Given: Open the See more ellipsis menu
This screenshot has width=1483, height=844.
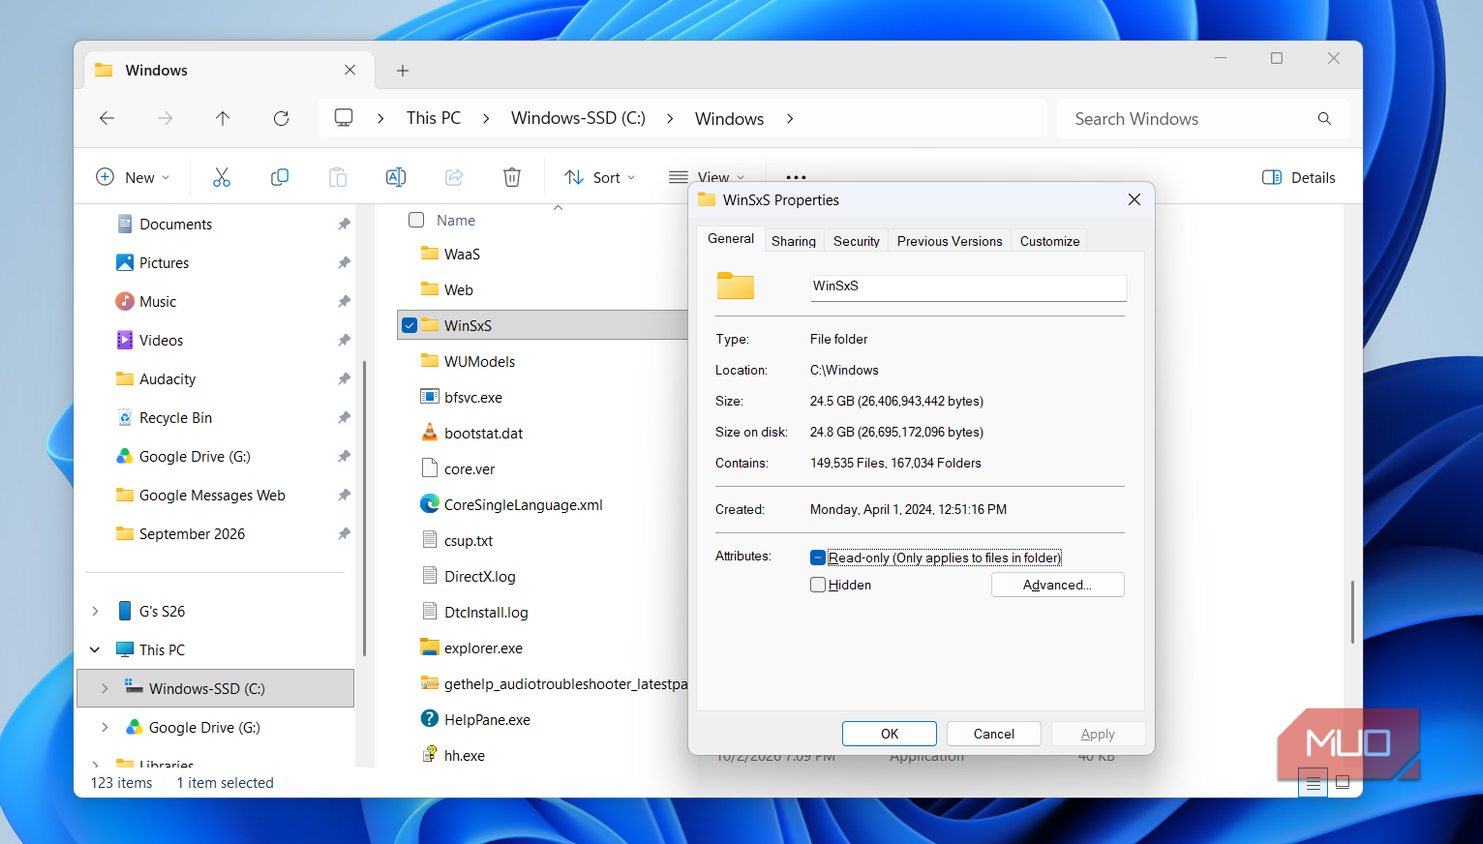Looking at the screenshot, I should (x=796, y=177).
